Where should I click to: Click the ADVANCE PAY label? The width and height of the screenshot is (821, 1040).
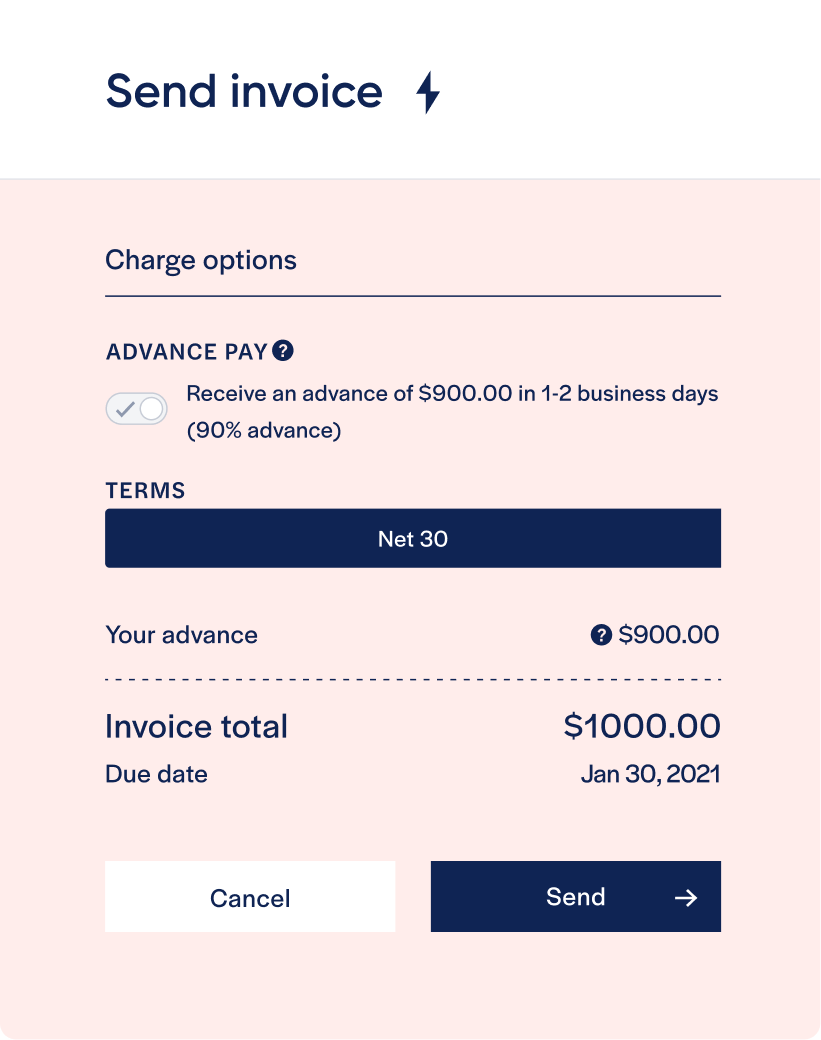click(186, 352)
